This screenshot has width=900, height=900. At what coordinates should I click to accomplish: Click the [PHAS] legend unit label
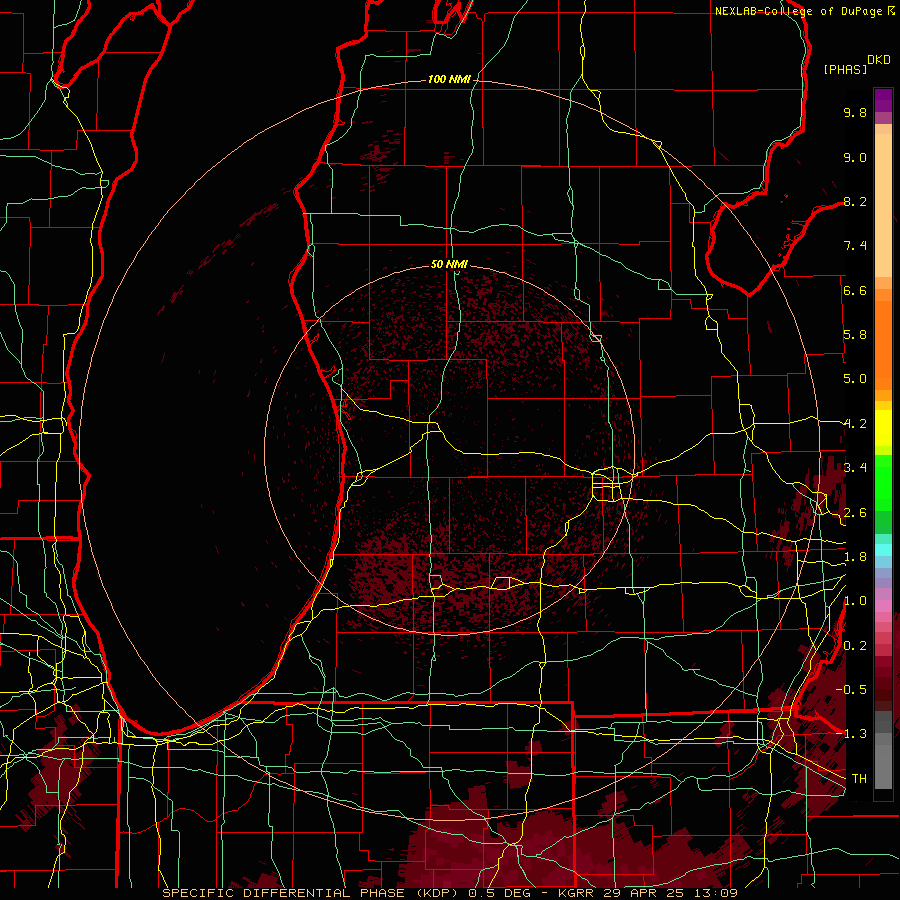click(x=845, y=69)
